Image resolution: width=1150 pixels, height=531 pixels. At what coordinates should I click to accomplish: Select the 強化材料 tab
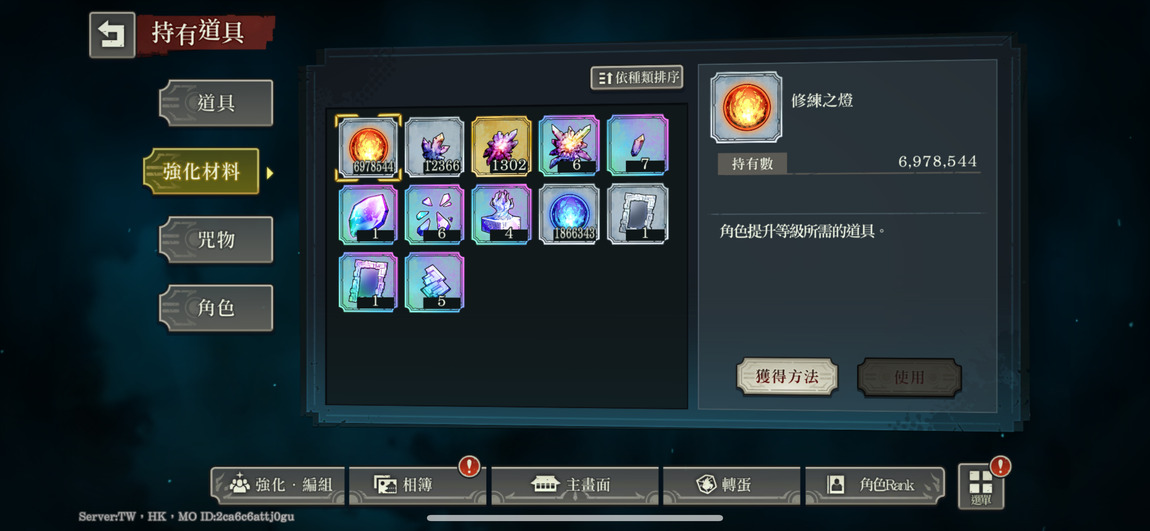point(202,171)
